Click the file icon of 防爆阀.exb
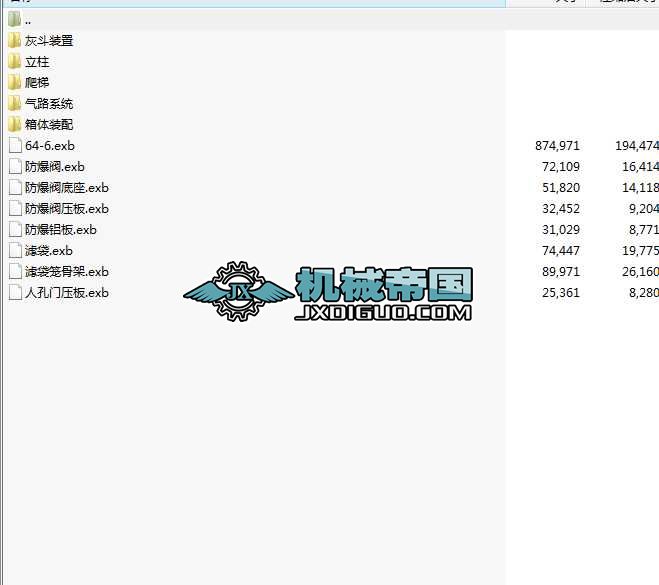 pyautogui.click(x=15, y=166)
